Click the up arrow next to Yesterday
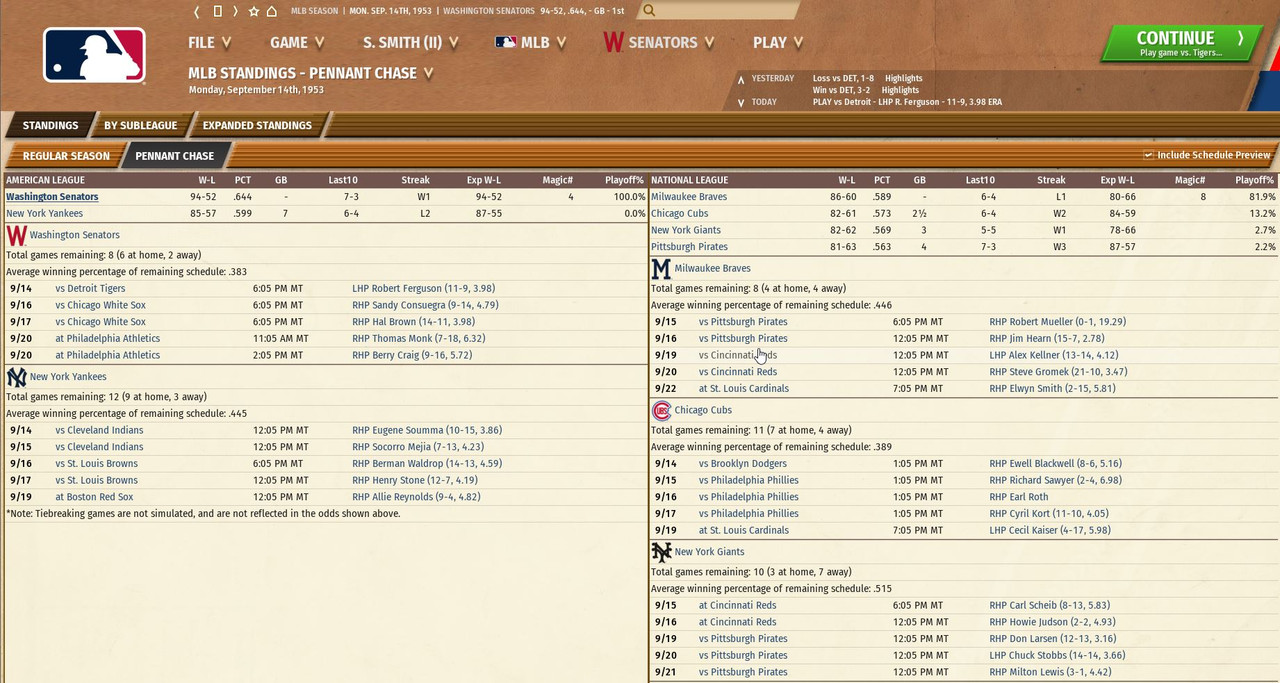 (x=741, y=79)
